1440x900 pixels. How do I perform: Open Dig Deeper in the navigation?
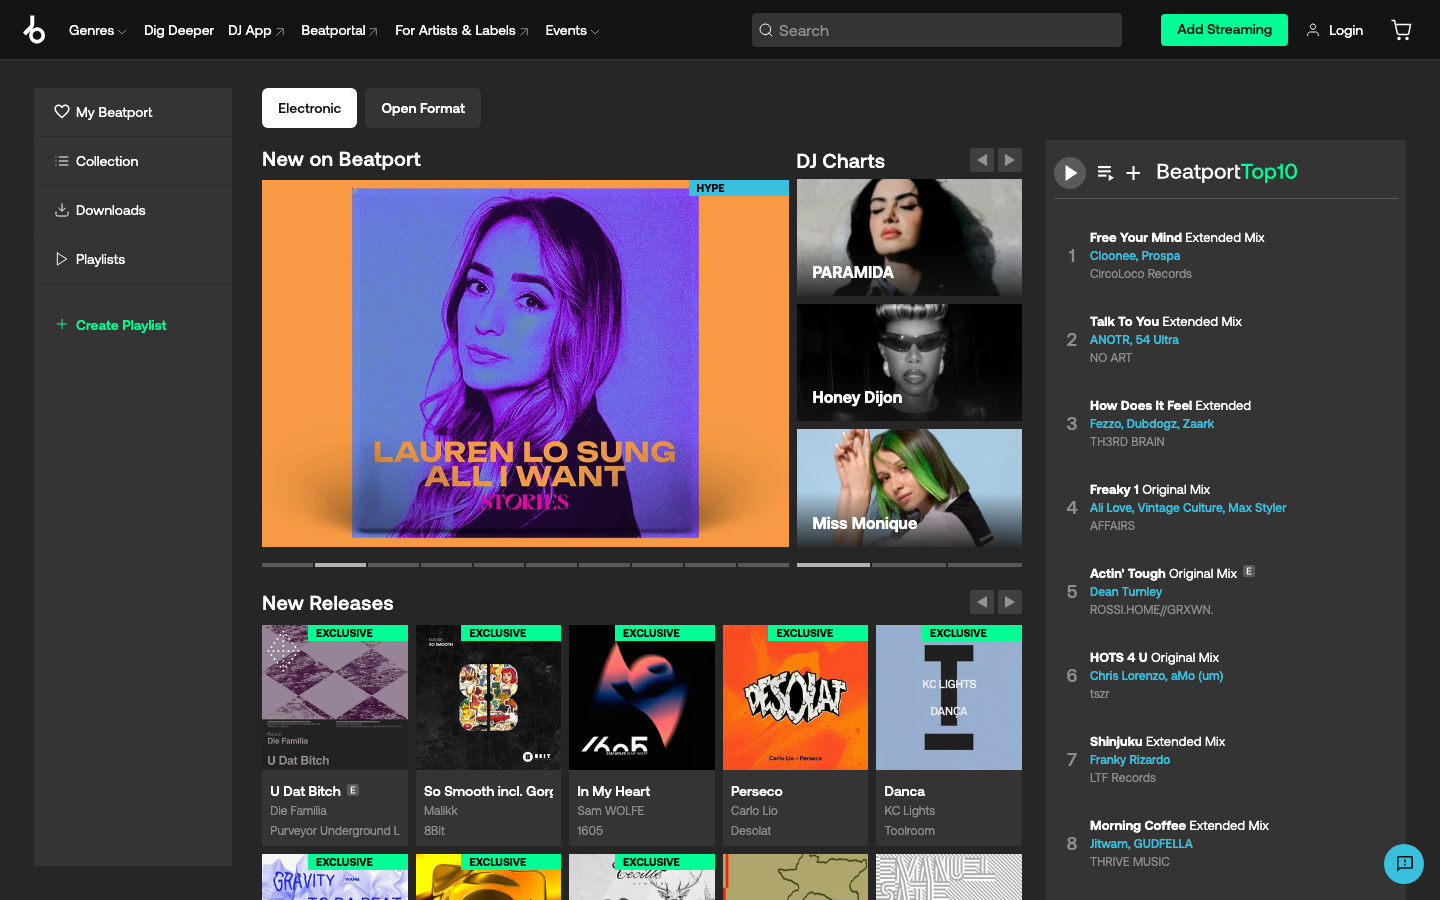click(x=179, y=31)
